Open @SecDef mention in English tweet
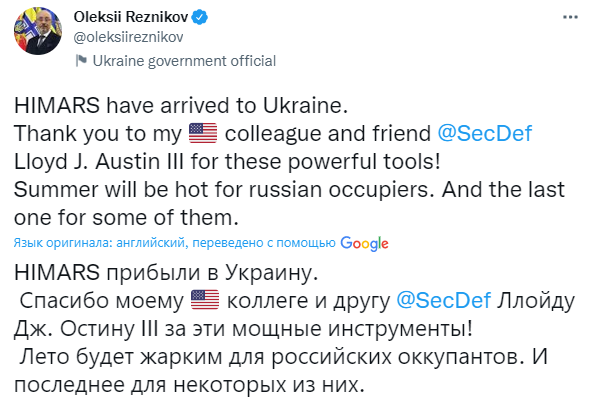The width and height of the screenshot is (596, 408). coord(485,134)
